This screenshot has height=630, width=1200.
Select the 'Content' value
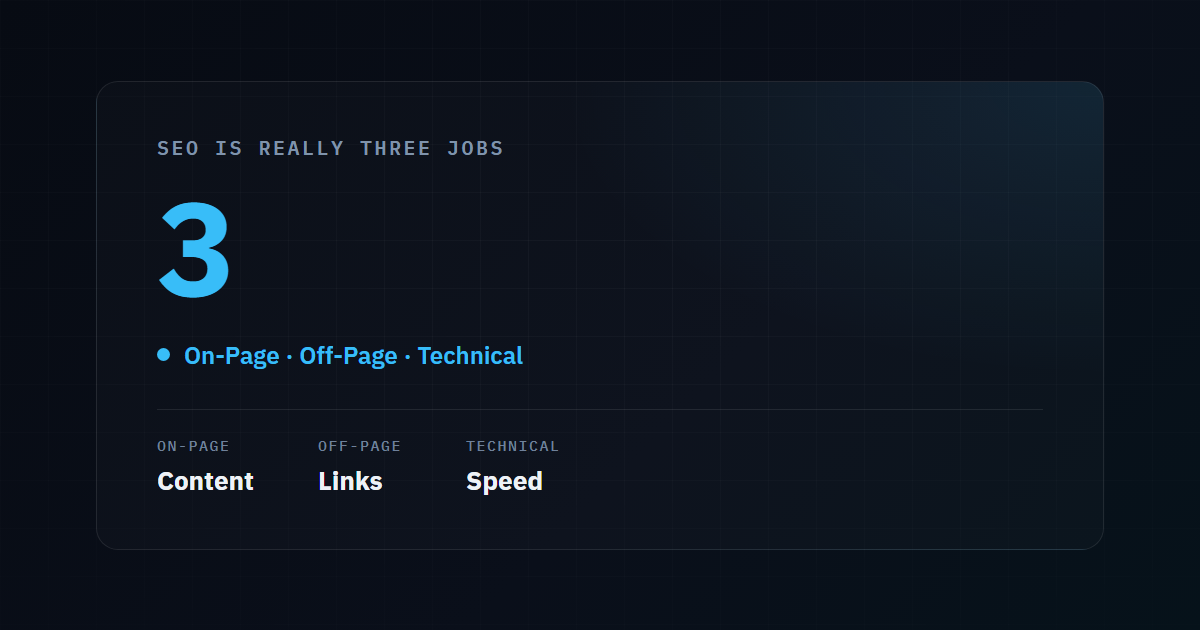pyautogui.click(x=205, y=481)
